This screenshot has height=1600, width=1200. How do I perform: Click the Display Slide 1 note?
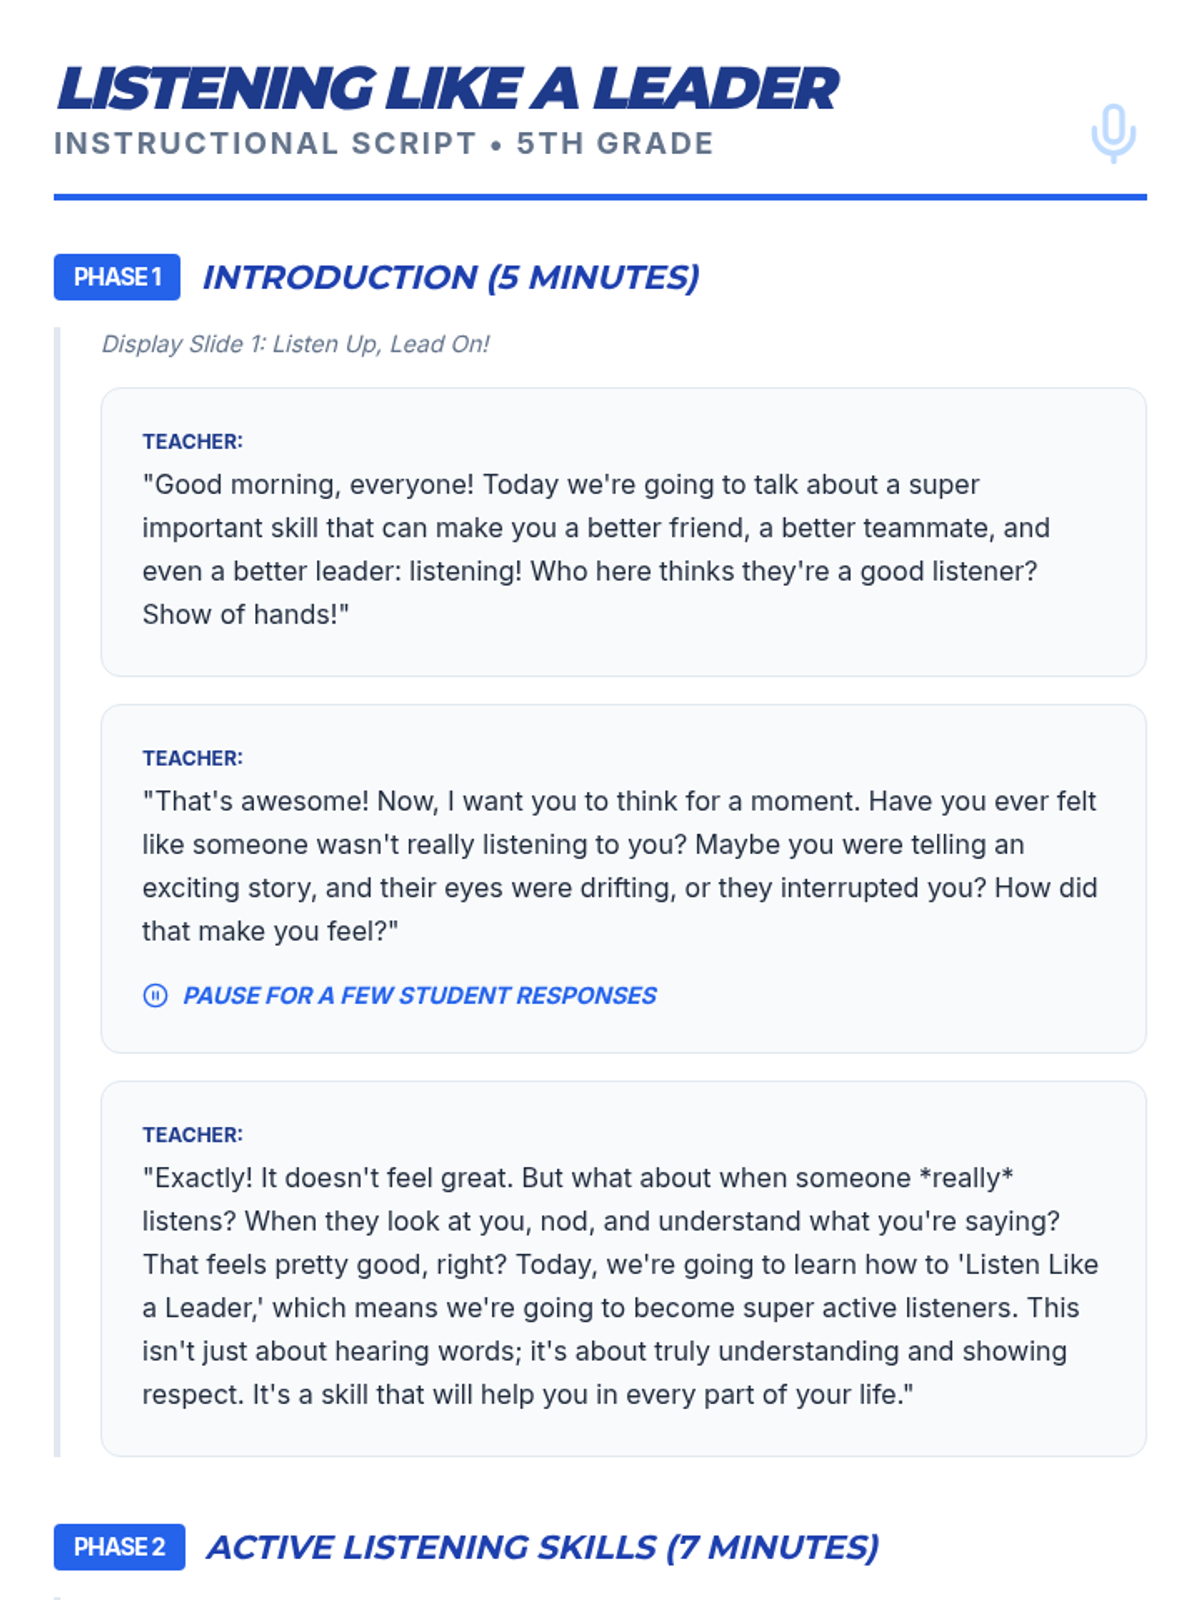[x=295, y=344]
